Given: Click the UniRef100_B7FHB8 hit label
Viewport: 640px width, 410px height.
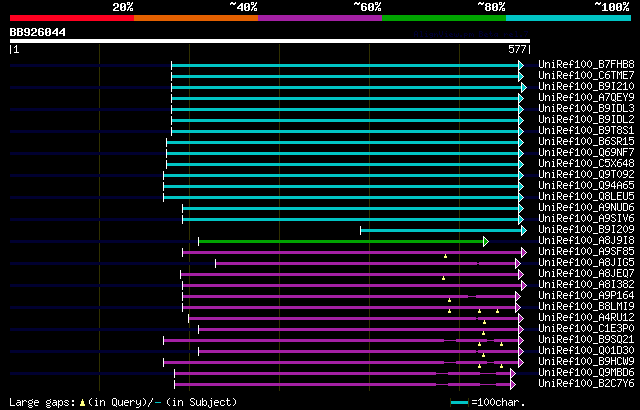Looking at the screenshot, I should pos(586,64).
